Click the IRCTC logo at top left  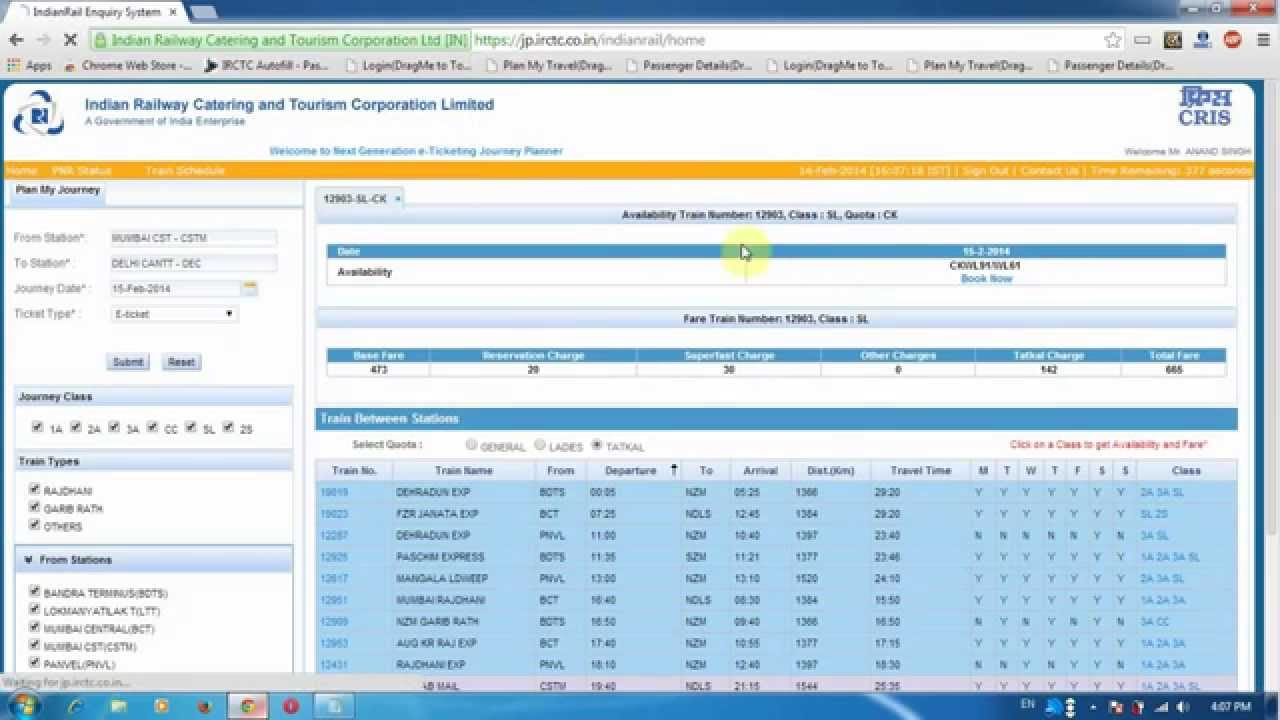(38, 112)
